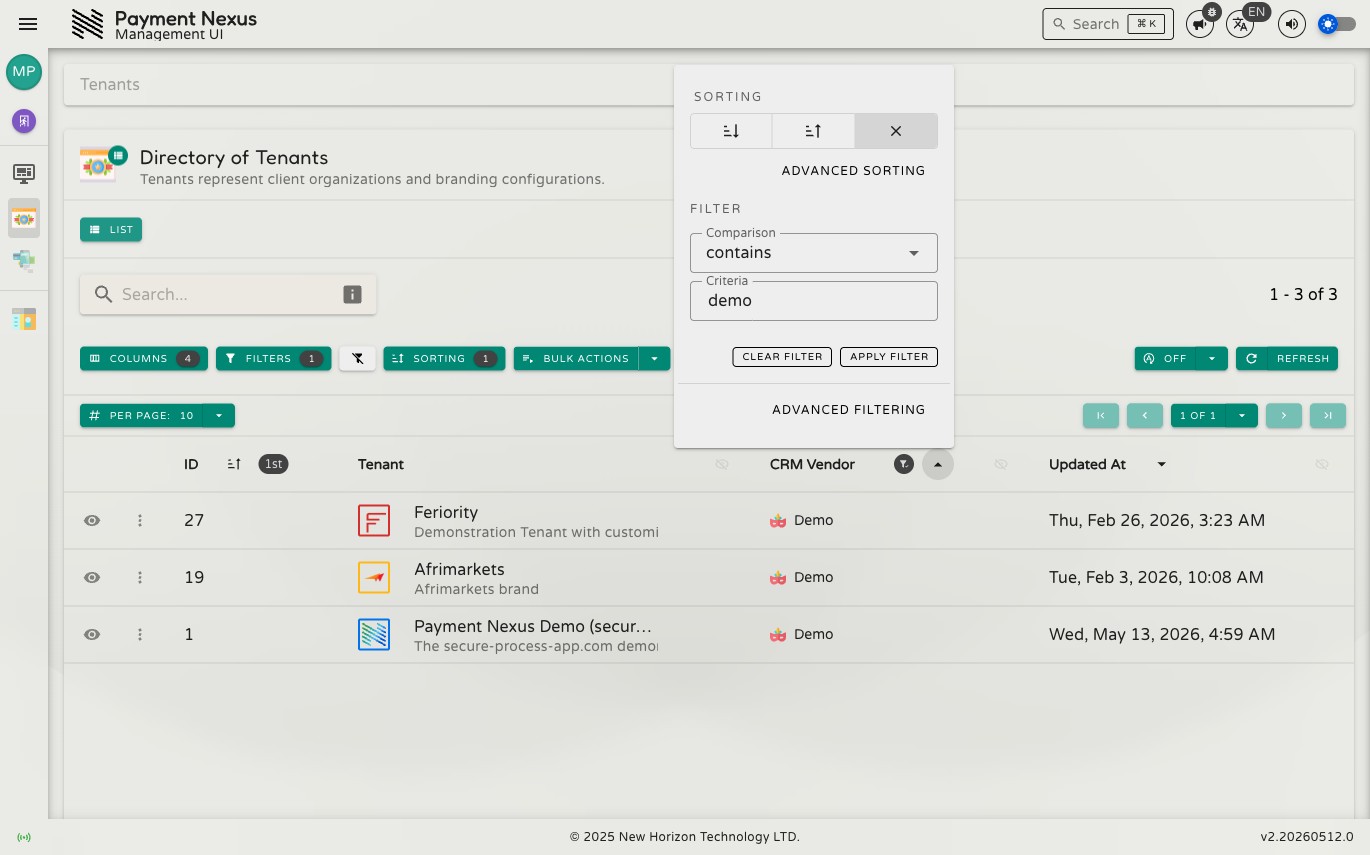1370x855 pixels.
Task: Click the Payment Nexus Demo tenant logo
Action: [x=374, y=634]
